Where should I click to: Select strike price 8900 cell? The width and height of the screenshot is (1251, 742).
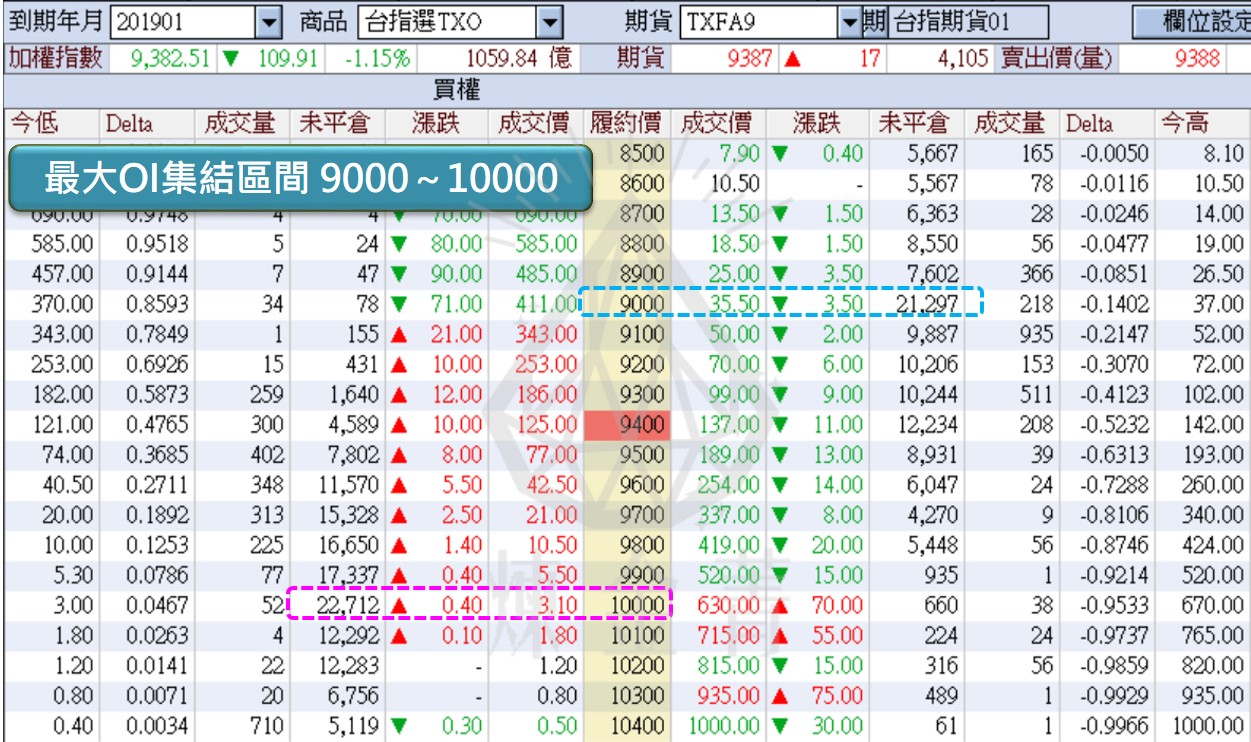627,274
